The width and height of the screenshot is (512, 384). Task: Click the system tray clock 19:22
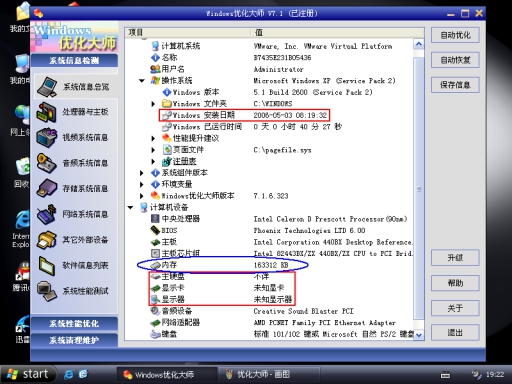point(495,375)
